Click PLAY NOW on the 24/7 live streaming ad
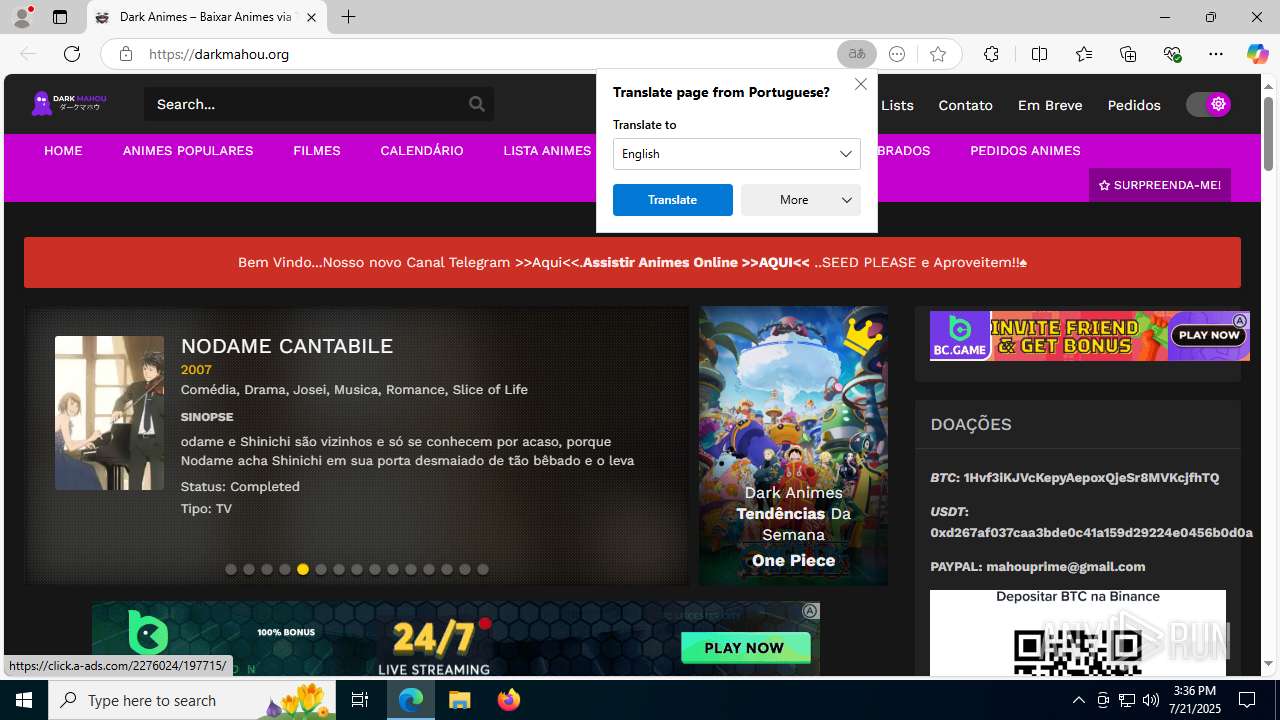The image size is (1280, 720). click(x=744, y=648)
